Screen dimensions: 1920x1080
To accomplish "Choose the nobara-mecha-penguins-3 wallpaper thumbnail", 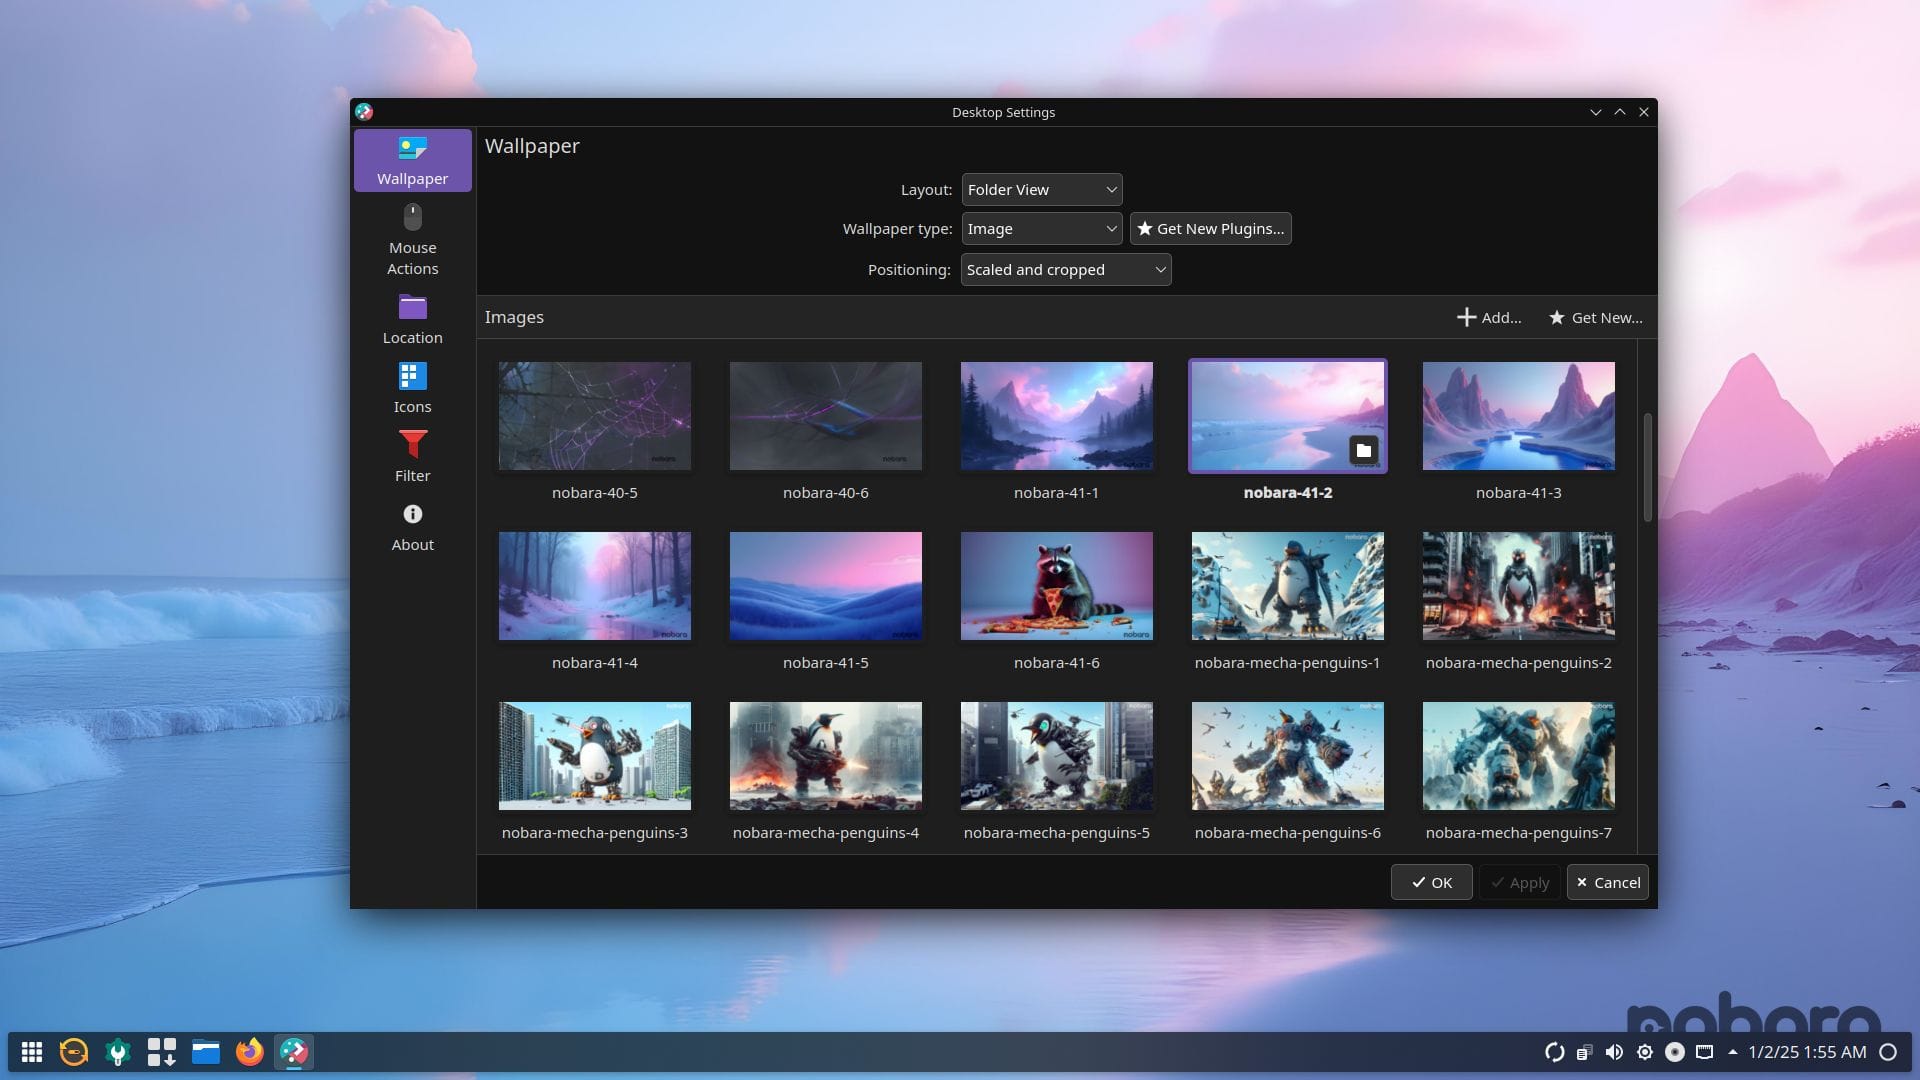I will [x=594, y=756].
